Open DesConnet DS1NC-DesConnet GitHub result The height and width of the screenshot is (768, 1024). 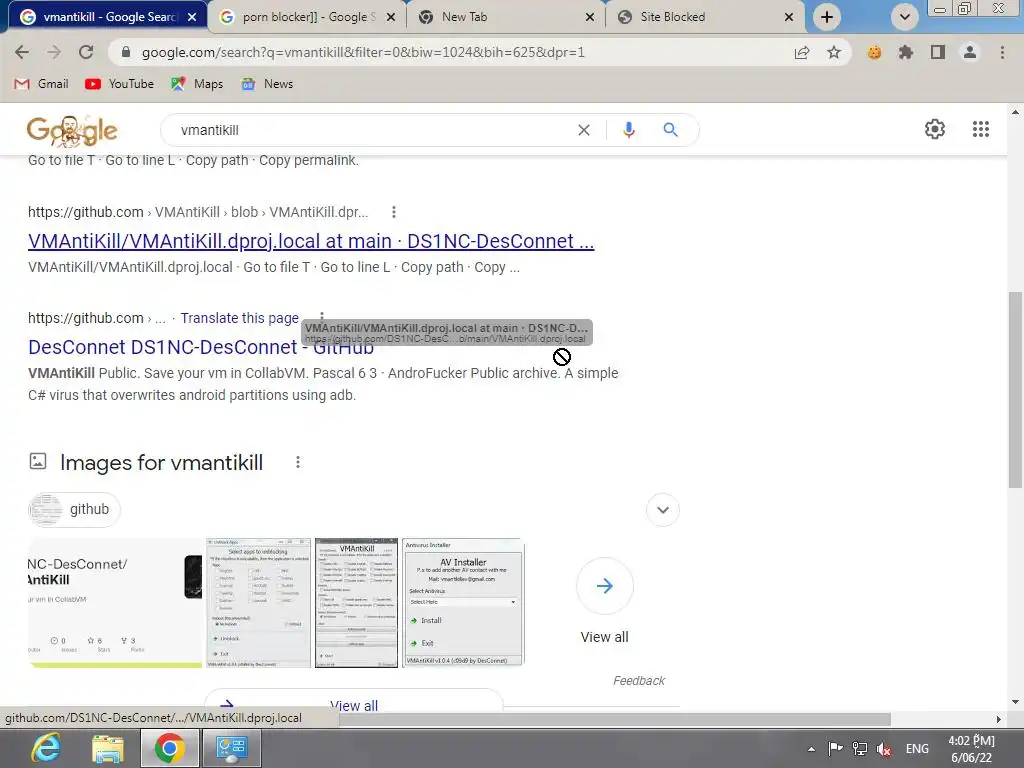coord(200,347)
